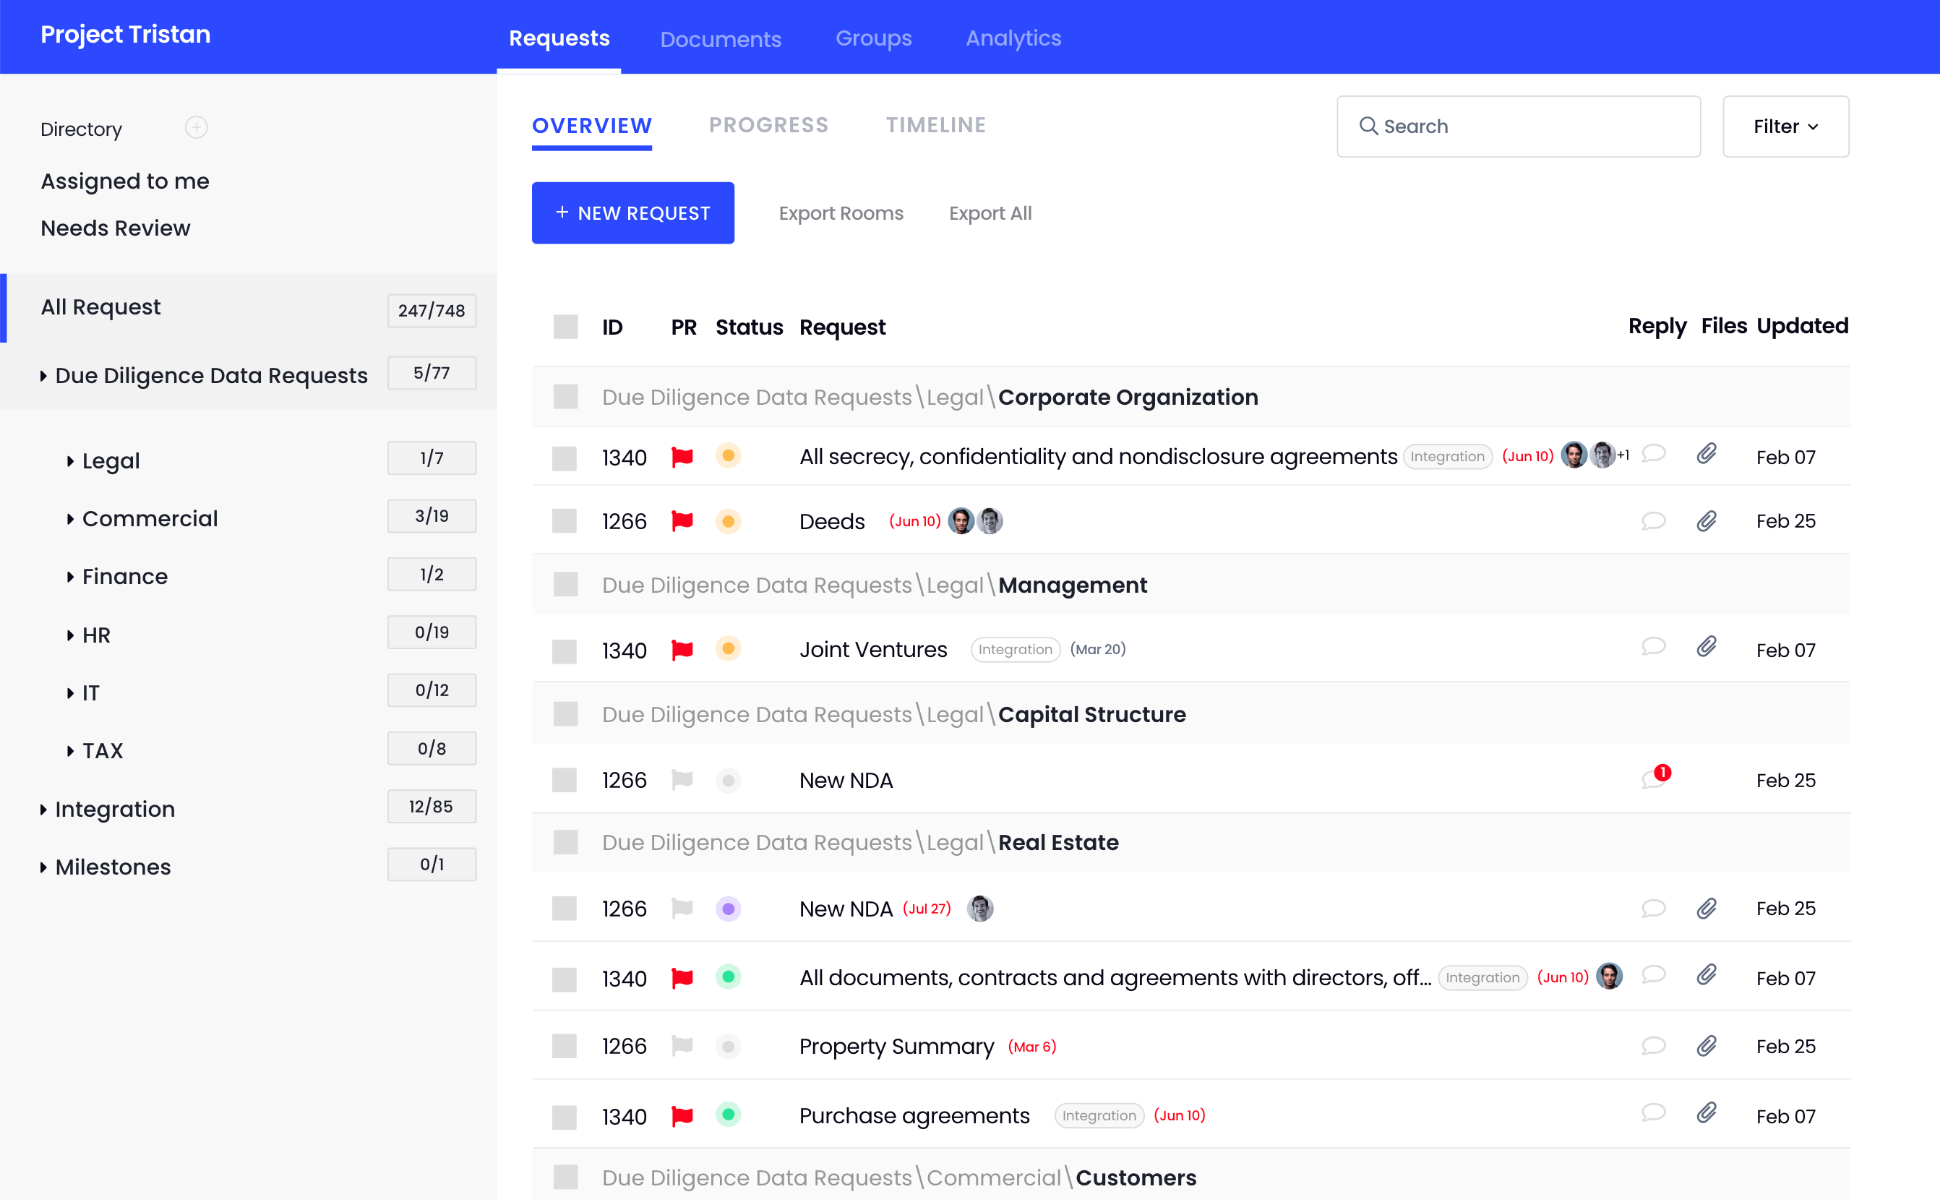Click the NEW REQUEST button
Screen dimensions: 1940x1200
tap(633, 213)
